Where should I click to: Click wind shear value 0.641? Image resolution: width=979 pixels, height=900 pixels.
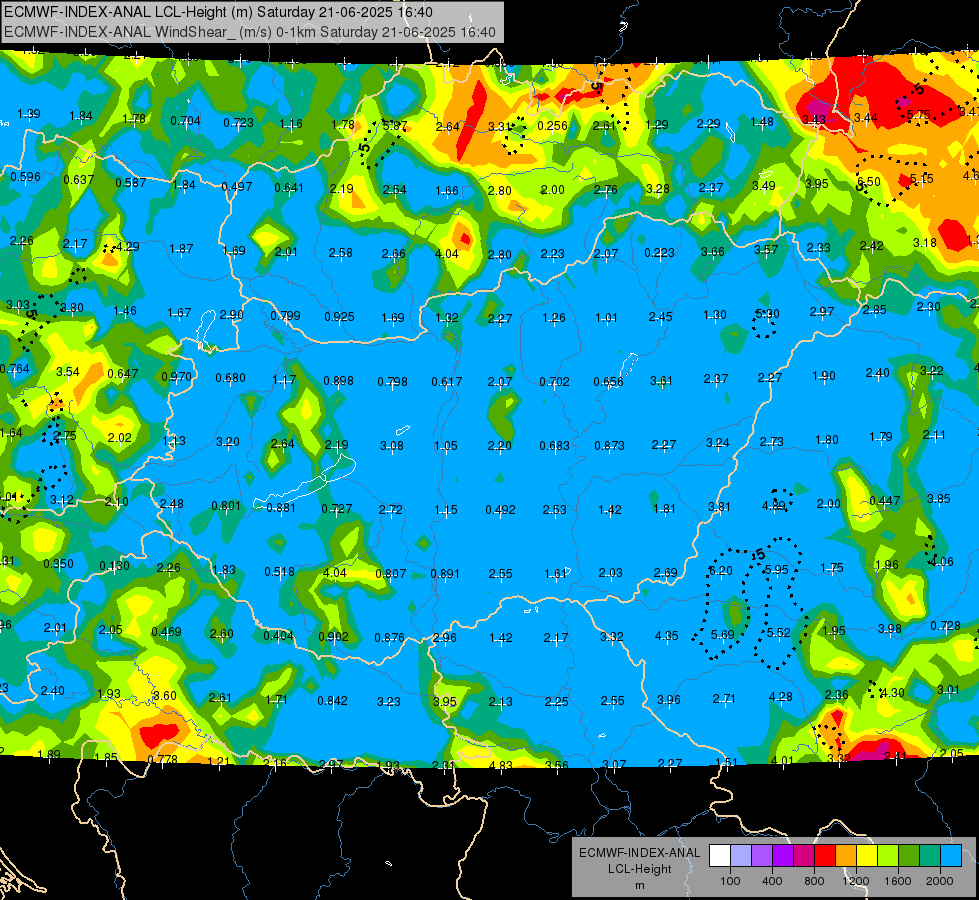click(289, 187)
